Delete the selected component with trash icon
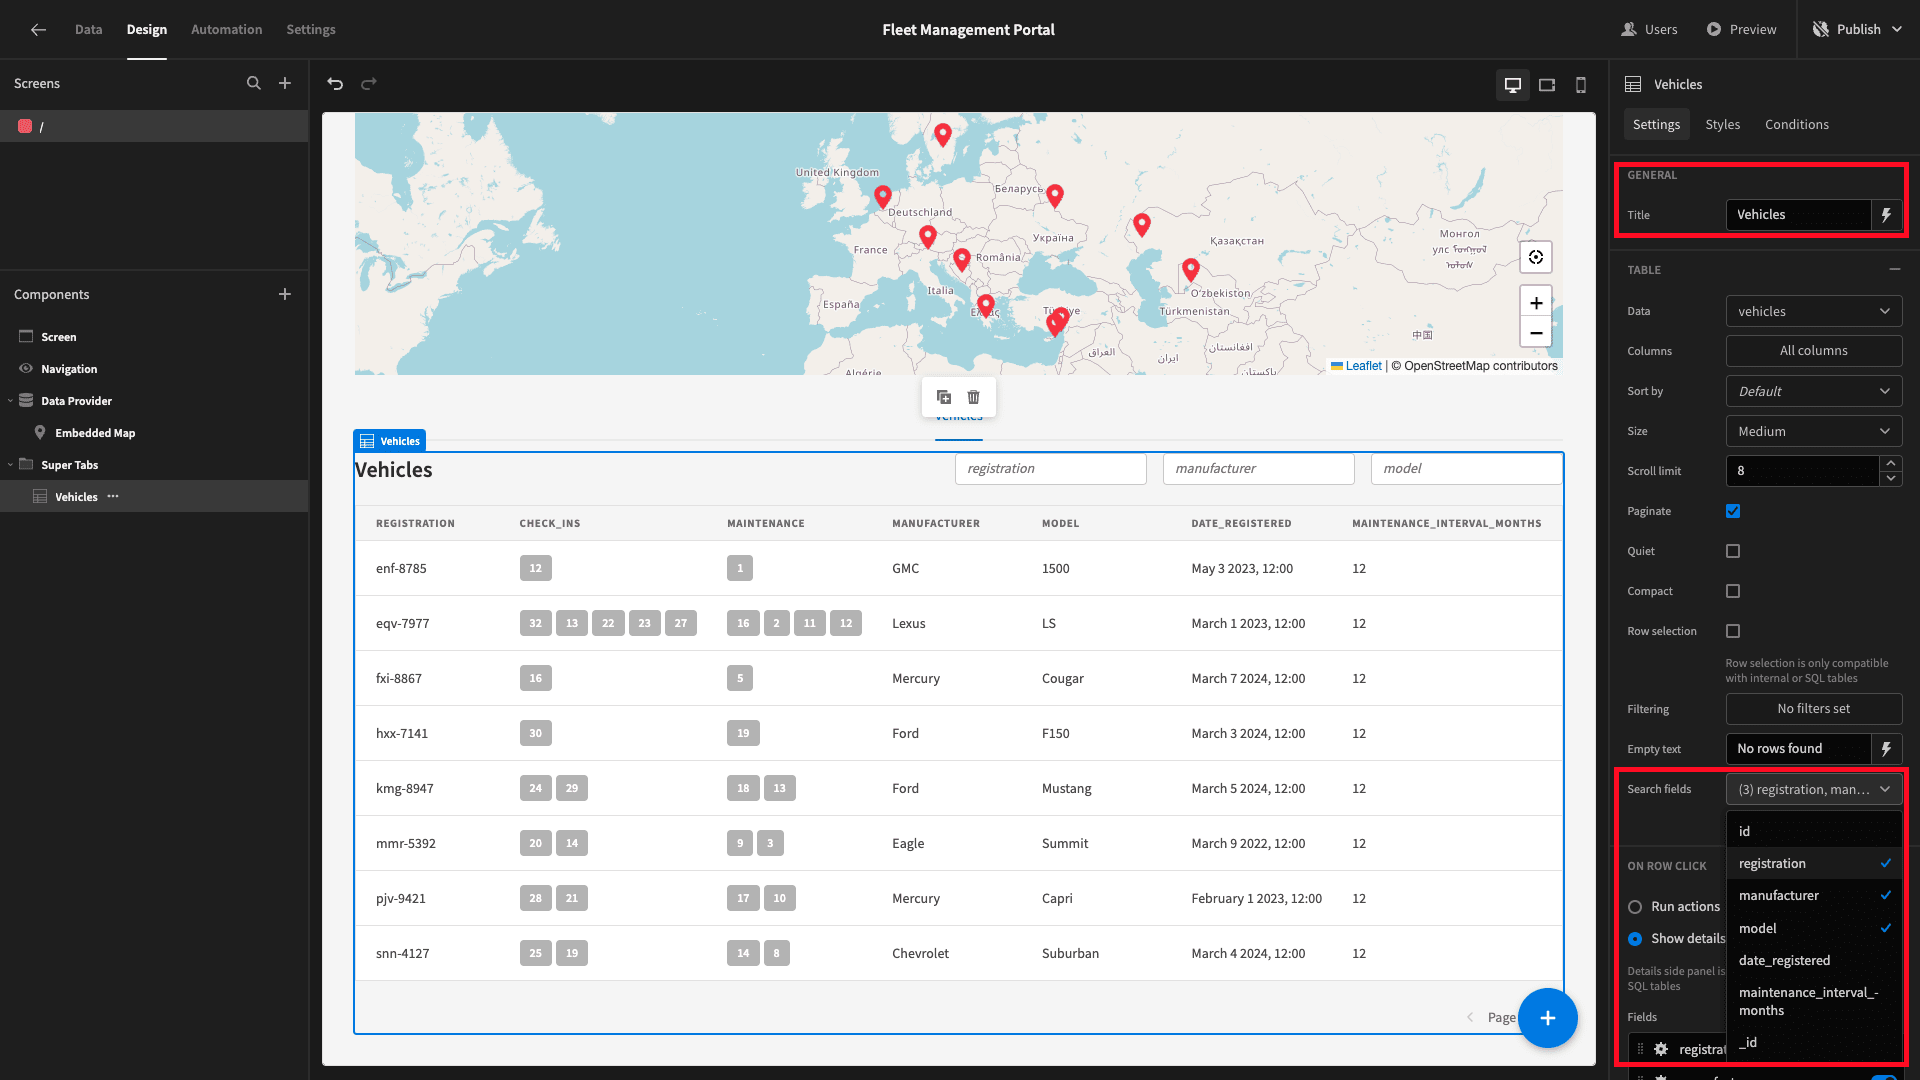Viewport: 1920px width, 1080px height. click(974, 397)
